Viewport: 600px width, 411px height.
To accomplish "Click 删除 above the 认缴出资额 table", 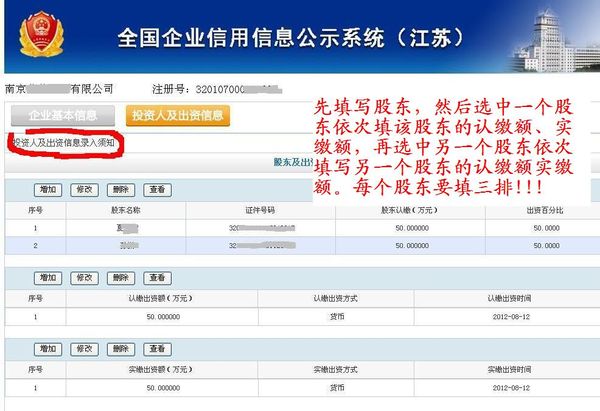I will coord(120,277).
